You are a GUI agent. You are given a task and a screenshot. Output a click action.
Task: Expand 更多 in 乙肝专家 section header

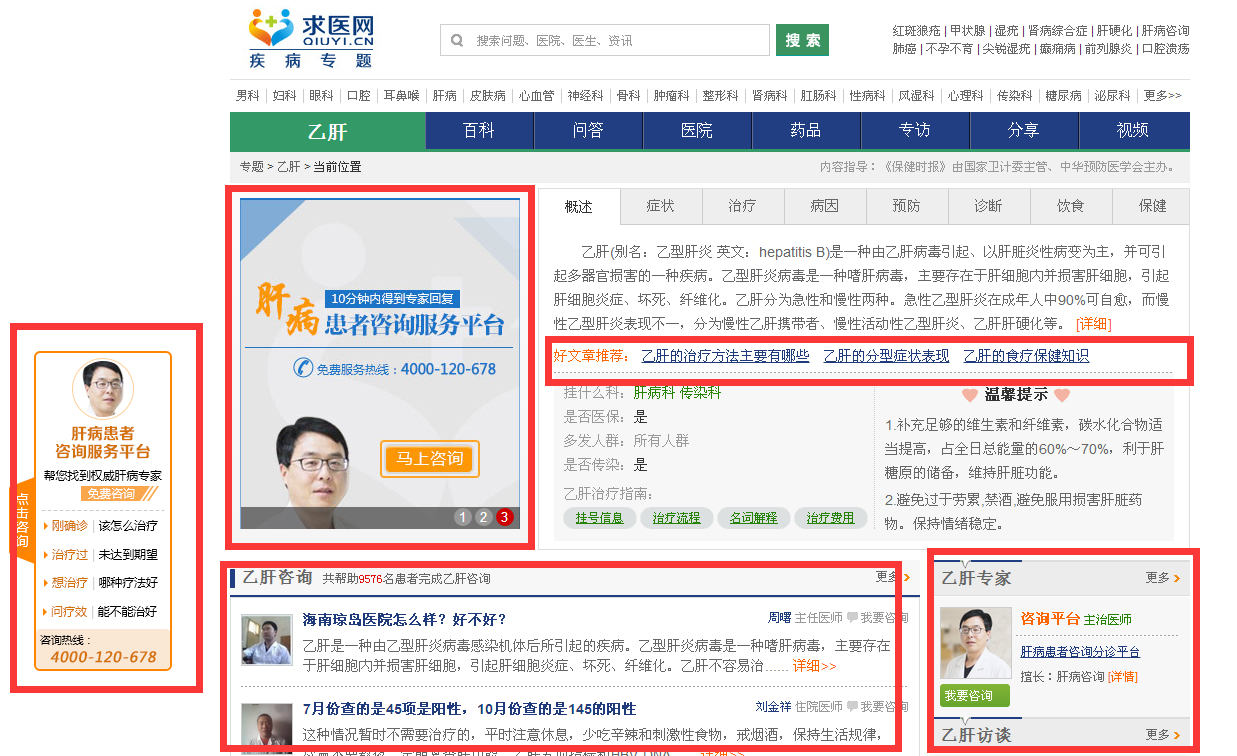pyautogui.click(x=1162, y=578)
